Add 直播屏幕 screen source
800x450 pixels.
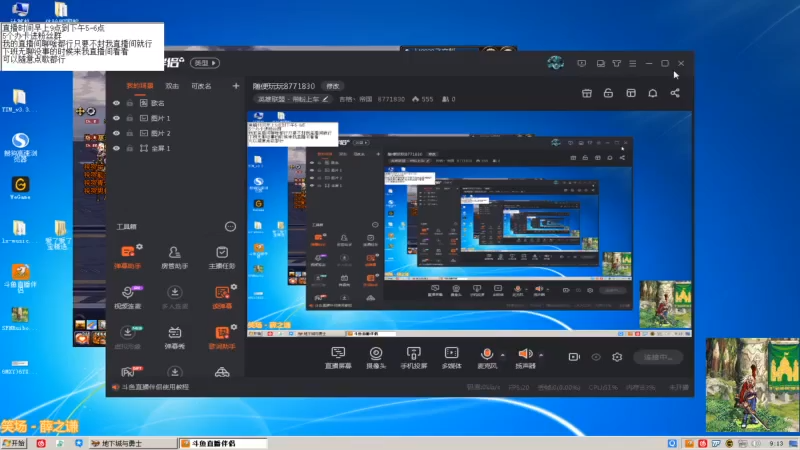(338, 358)
